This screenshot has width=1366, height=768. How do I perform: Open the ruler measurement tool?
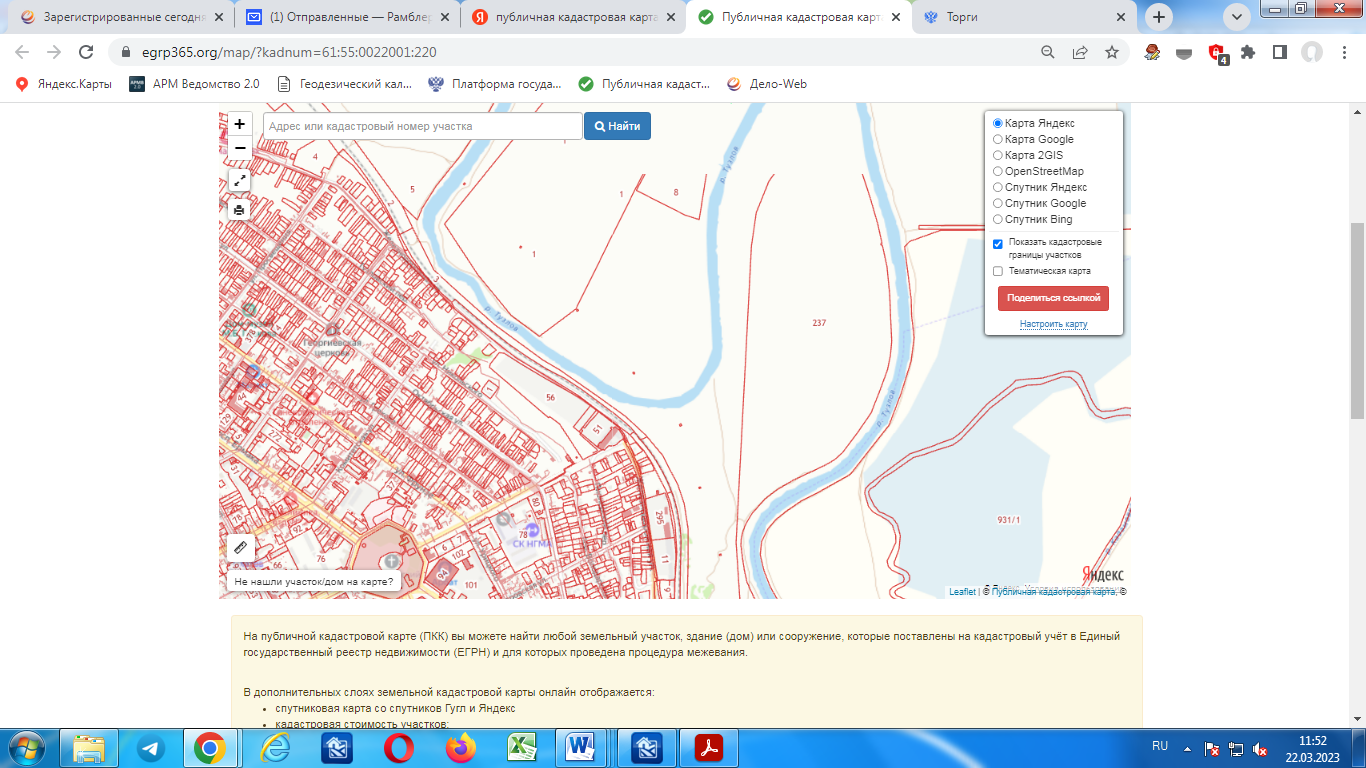[x=240, y=547]
